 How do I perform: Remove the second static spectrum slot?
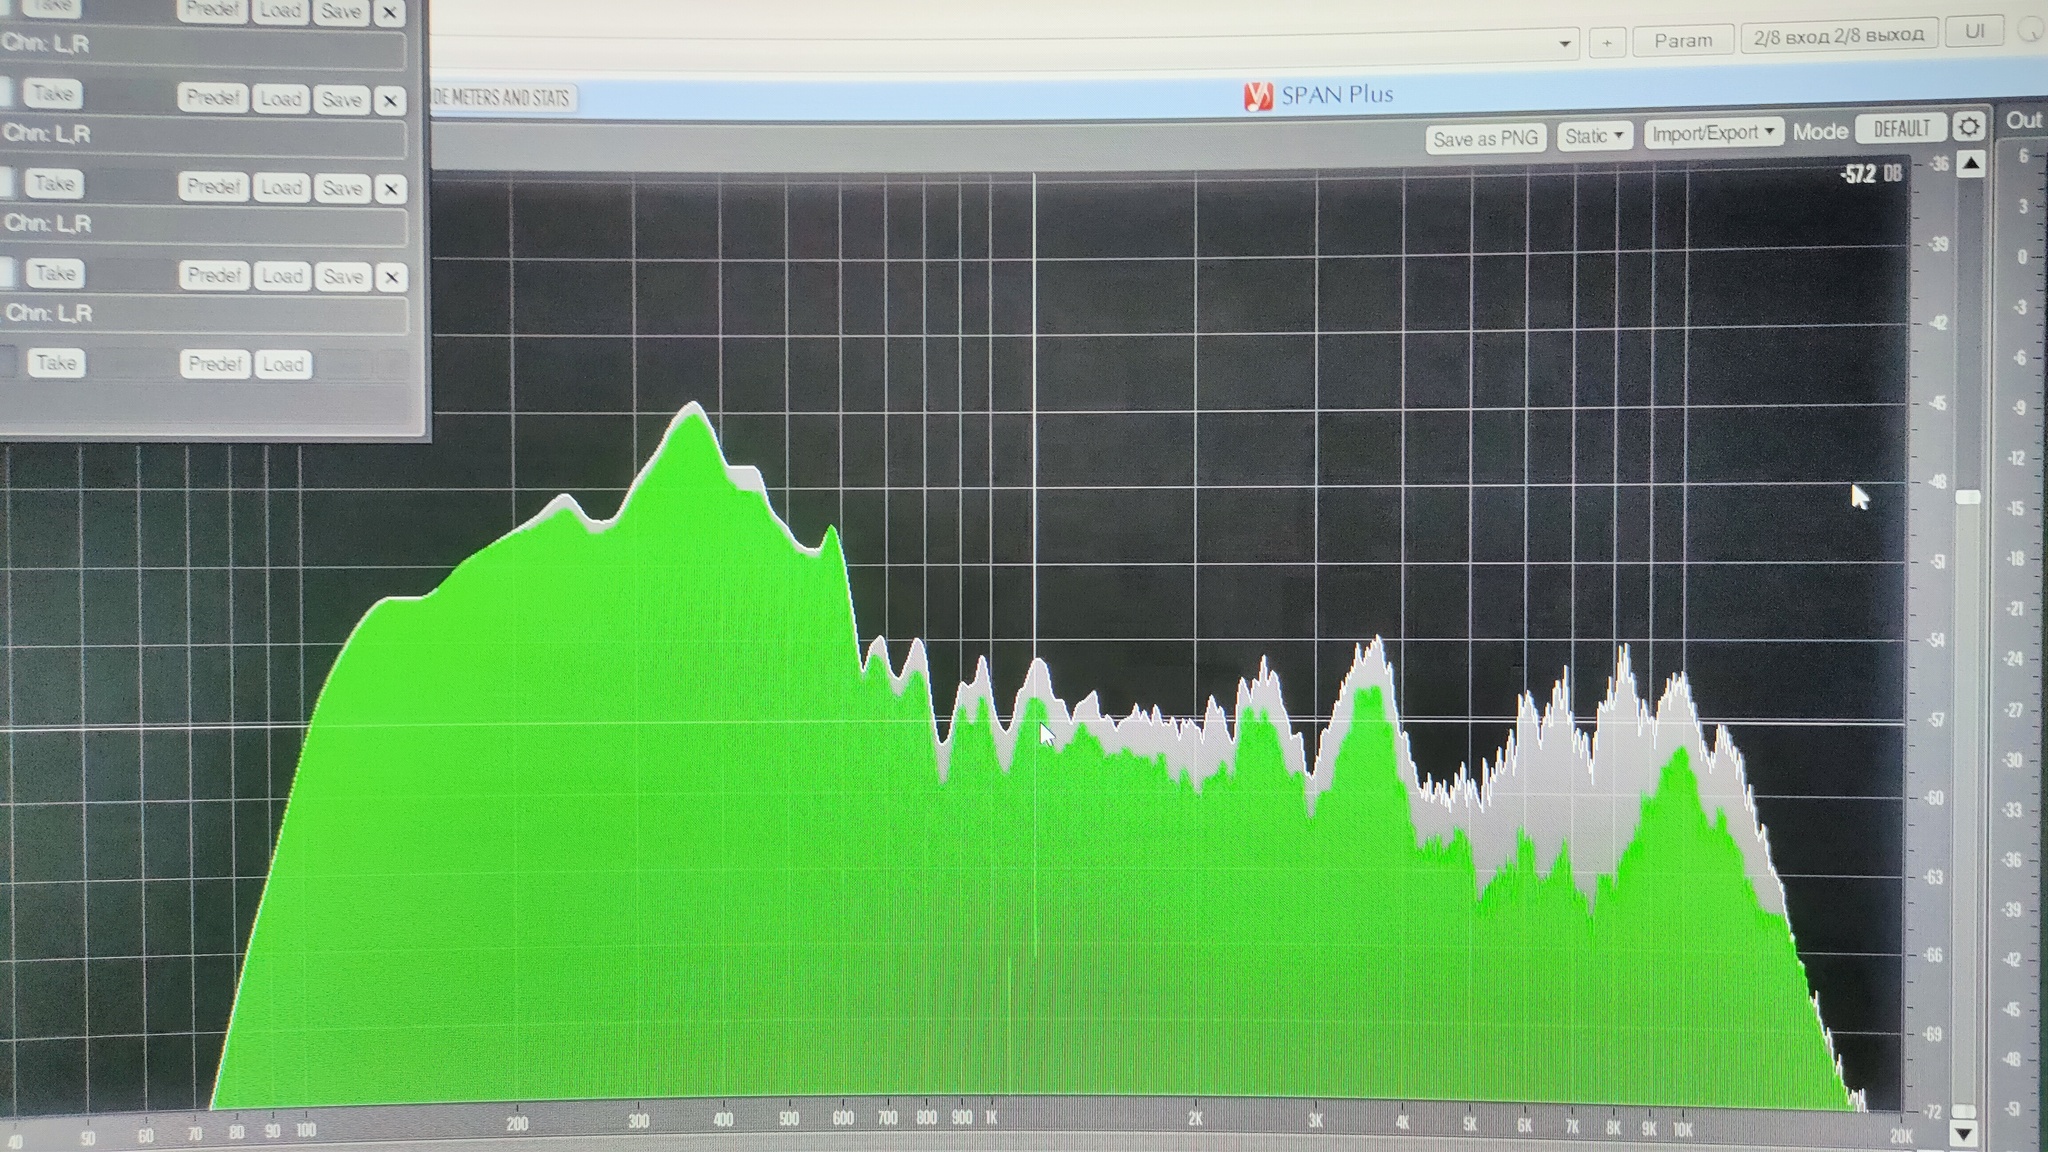(x=390, y=100)
